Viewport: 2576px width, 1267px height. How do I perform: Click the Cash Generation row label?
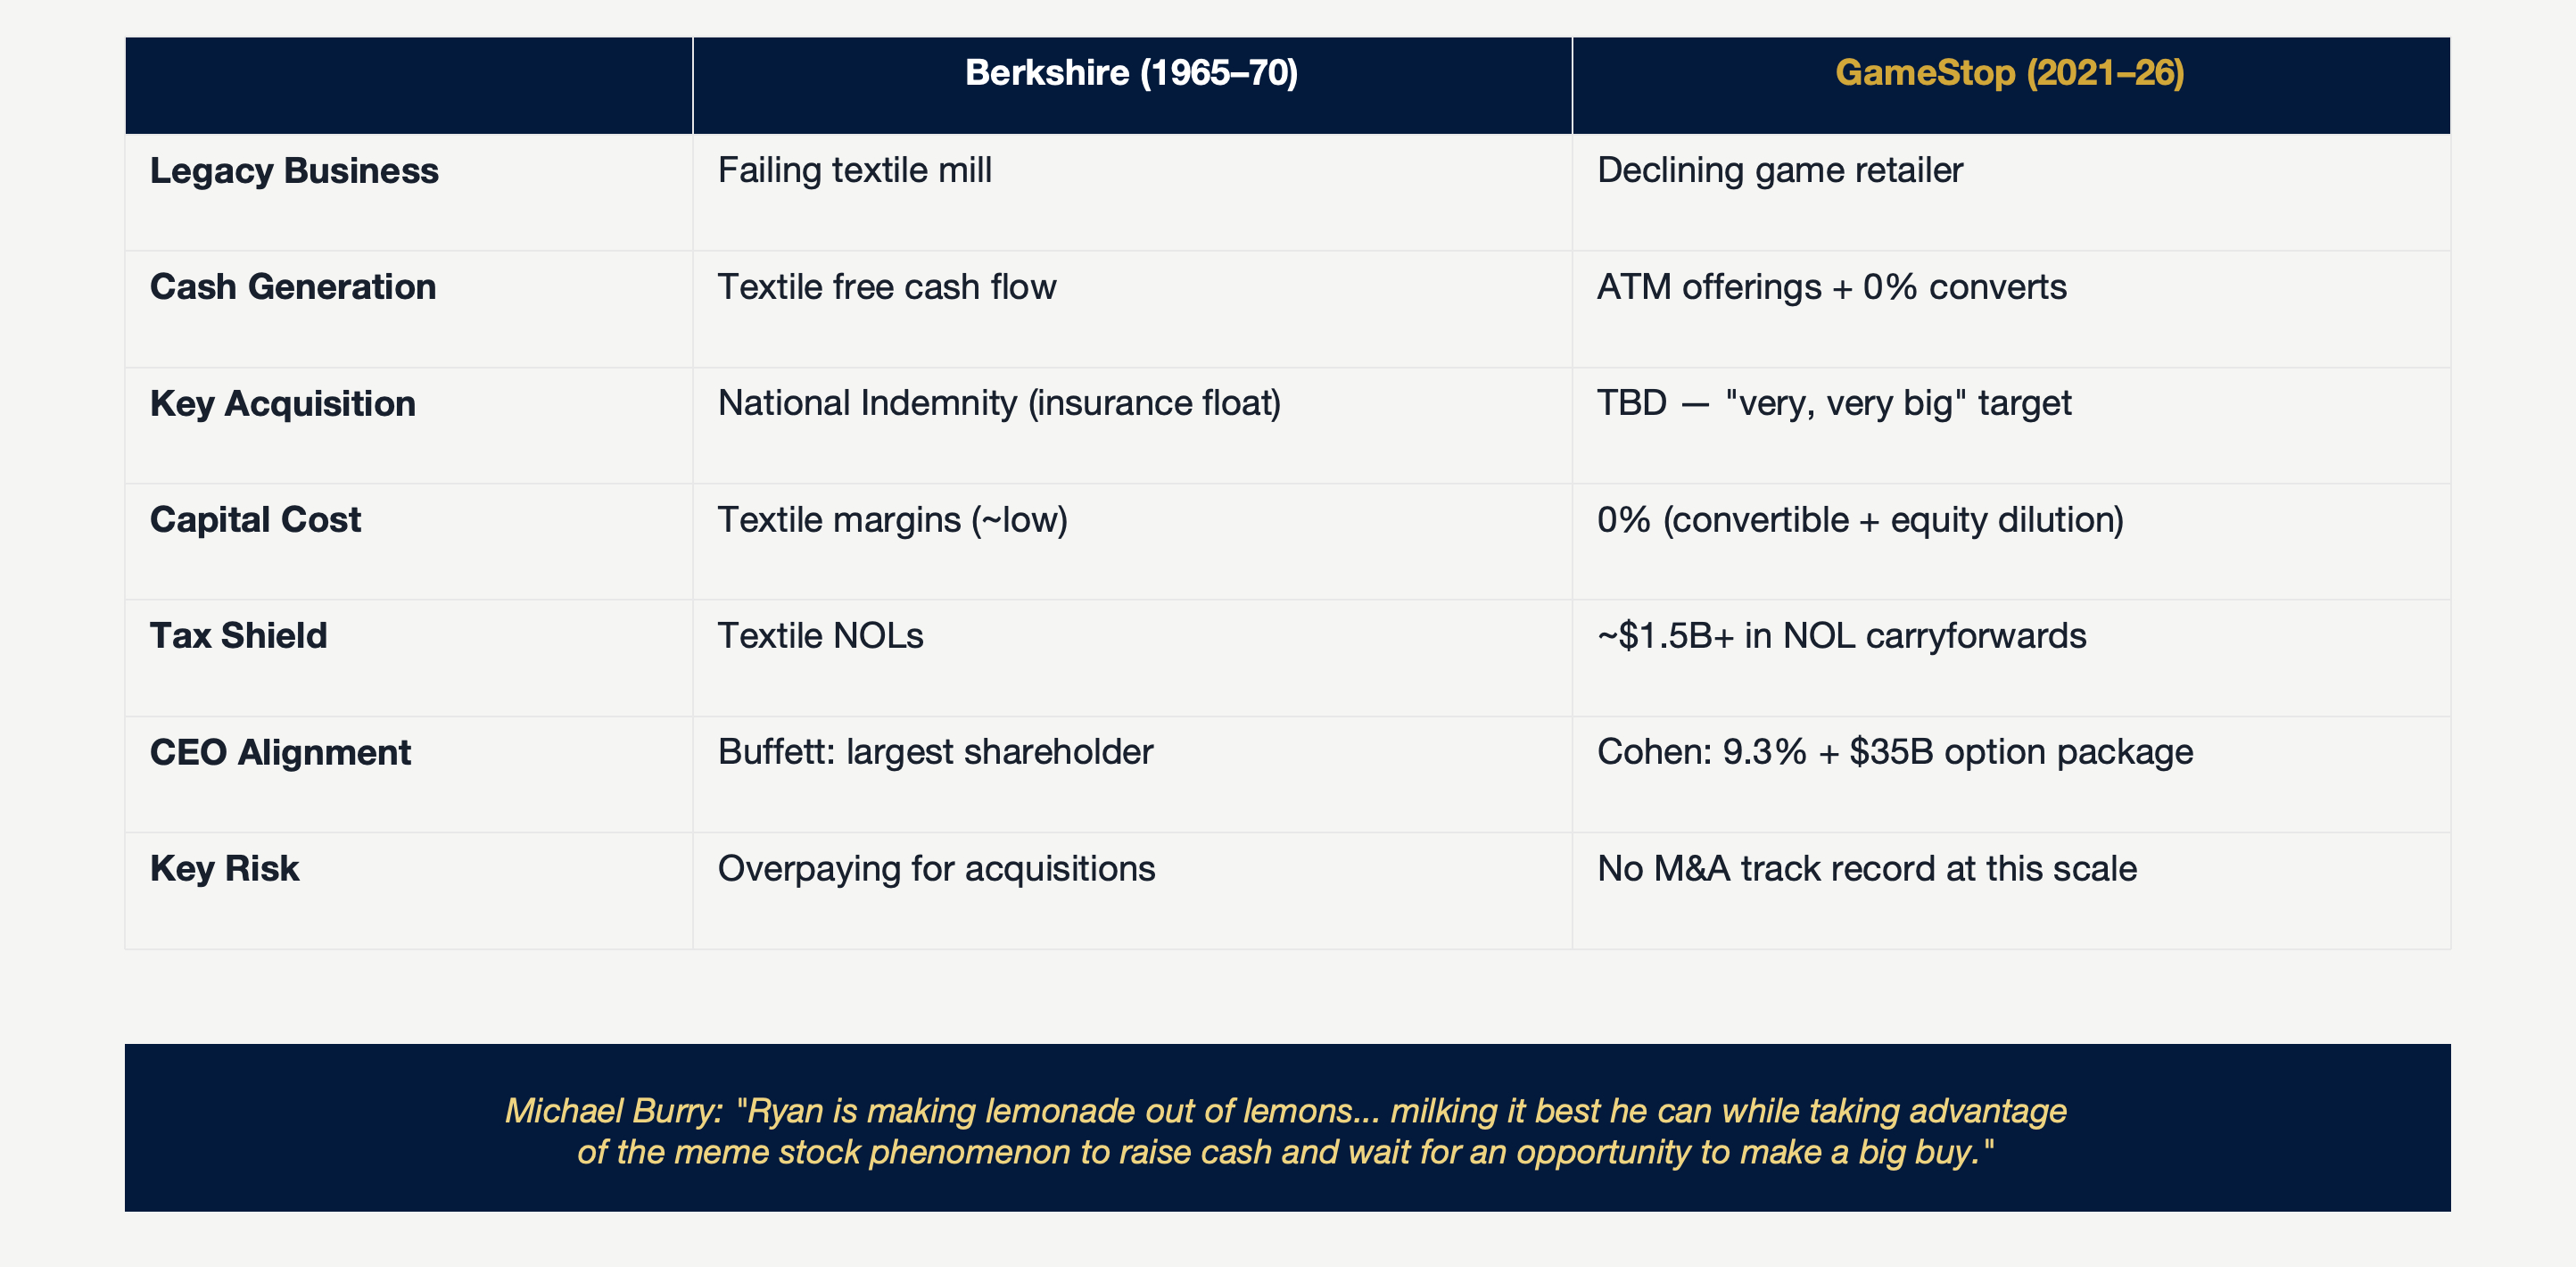(x=293, y=287)
